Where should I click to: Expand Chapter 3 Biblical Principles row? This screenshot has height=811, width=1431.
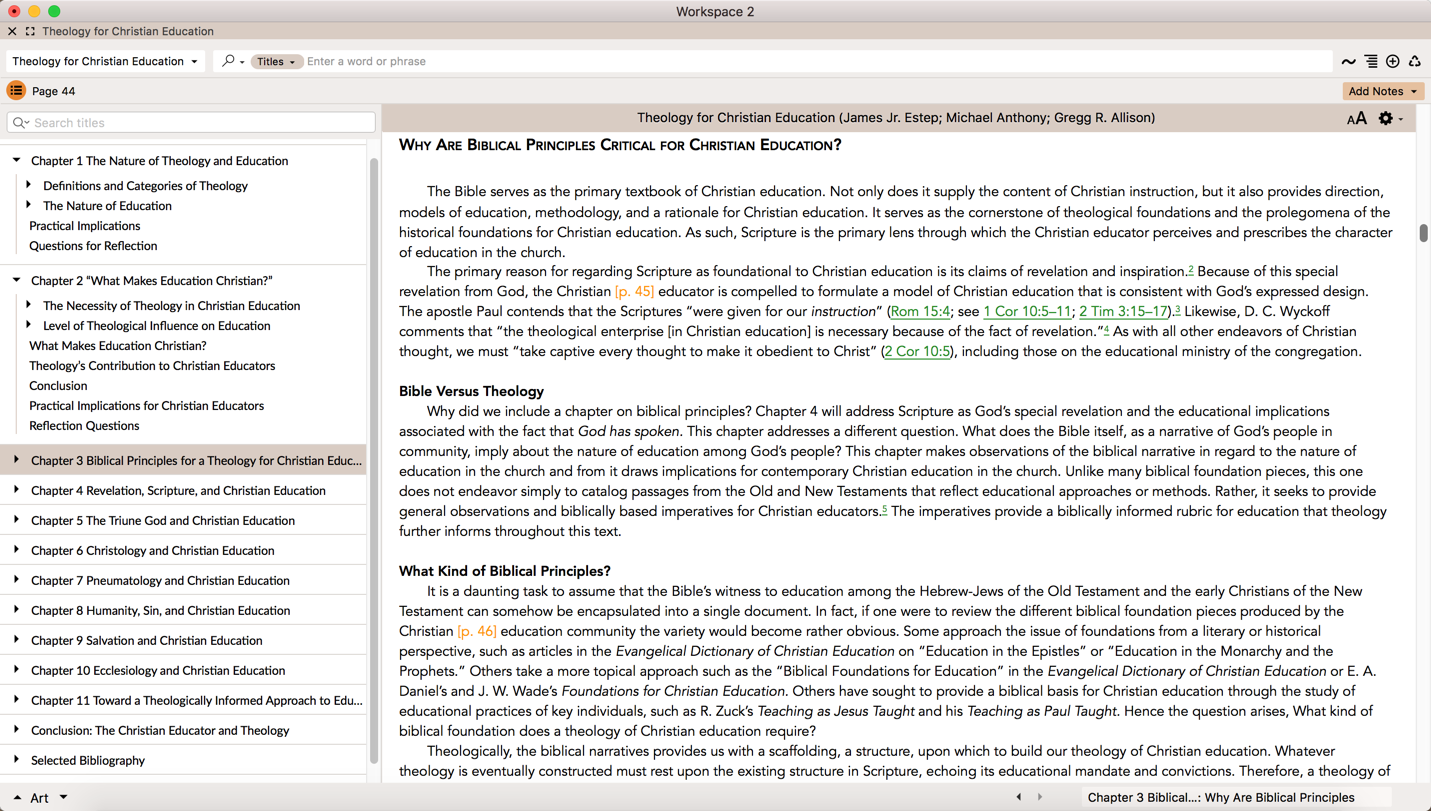(x=17, y=460)
